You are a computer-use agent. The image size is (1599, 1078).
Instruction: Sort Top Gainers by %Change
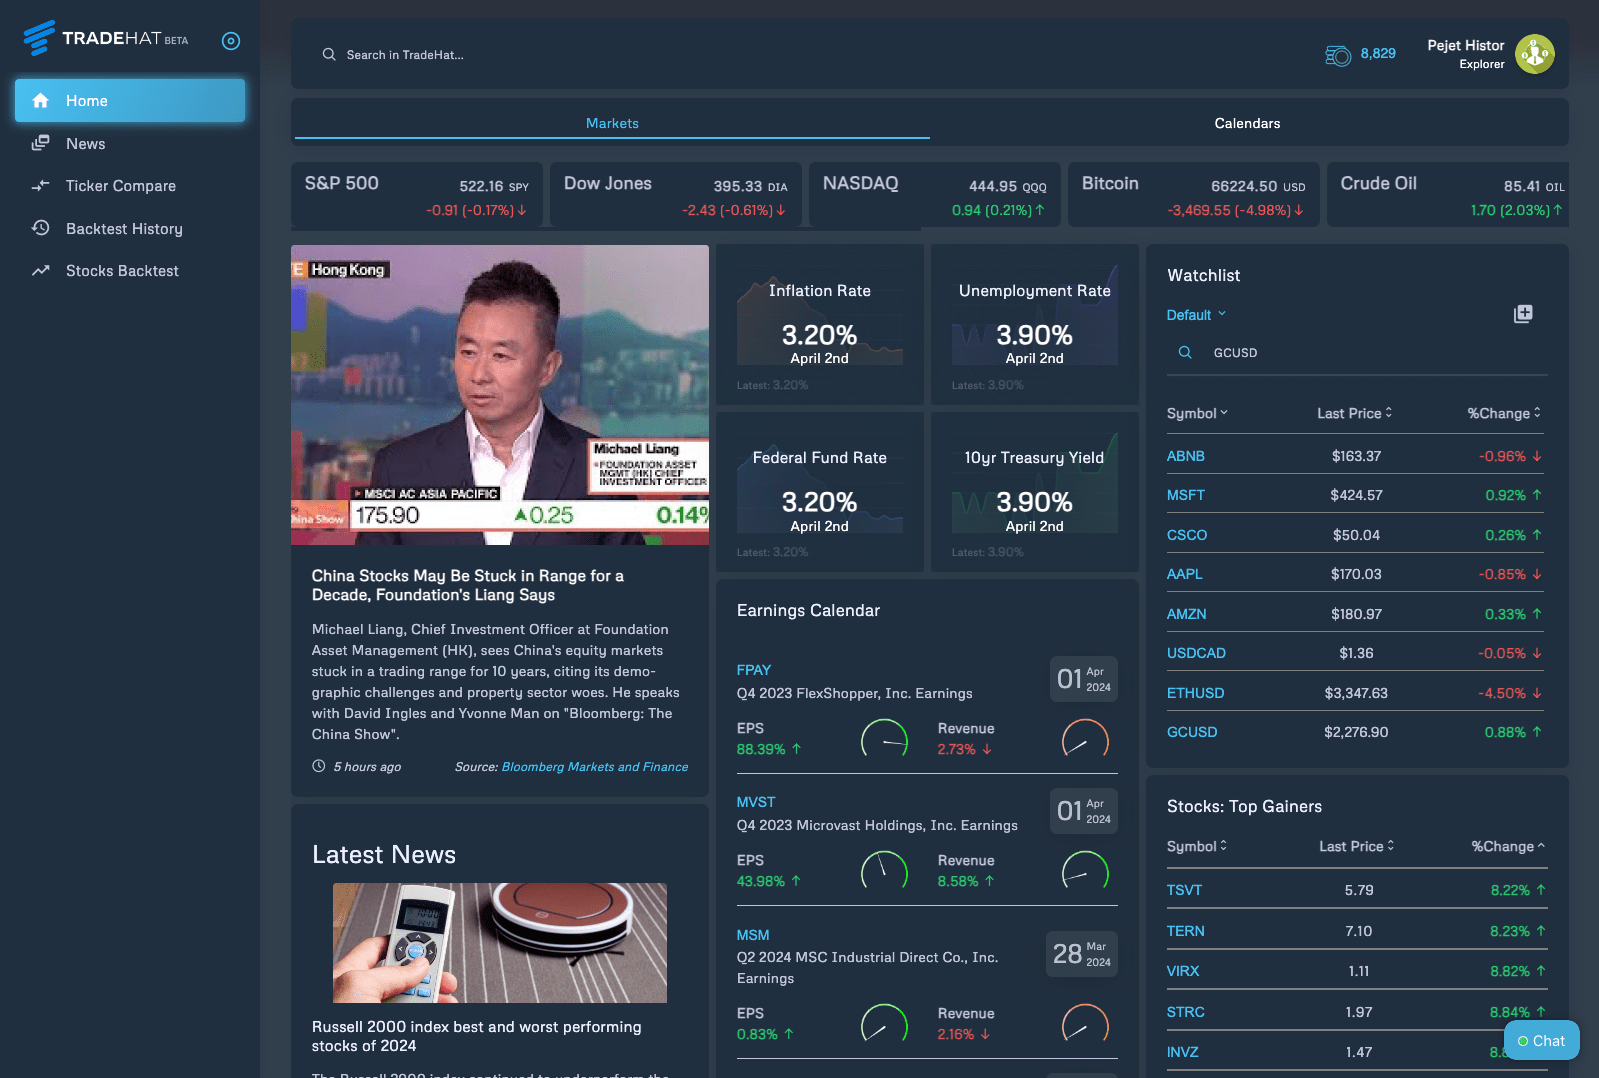click(x=1507, y=846)
